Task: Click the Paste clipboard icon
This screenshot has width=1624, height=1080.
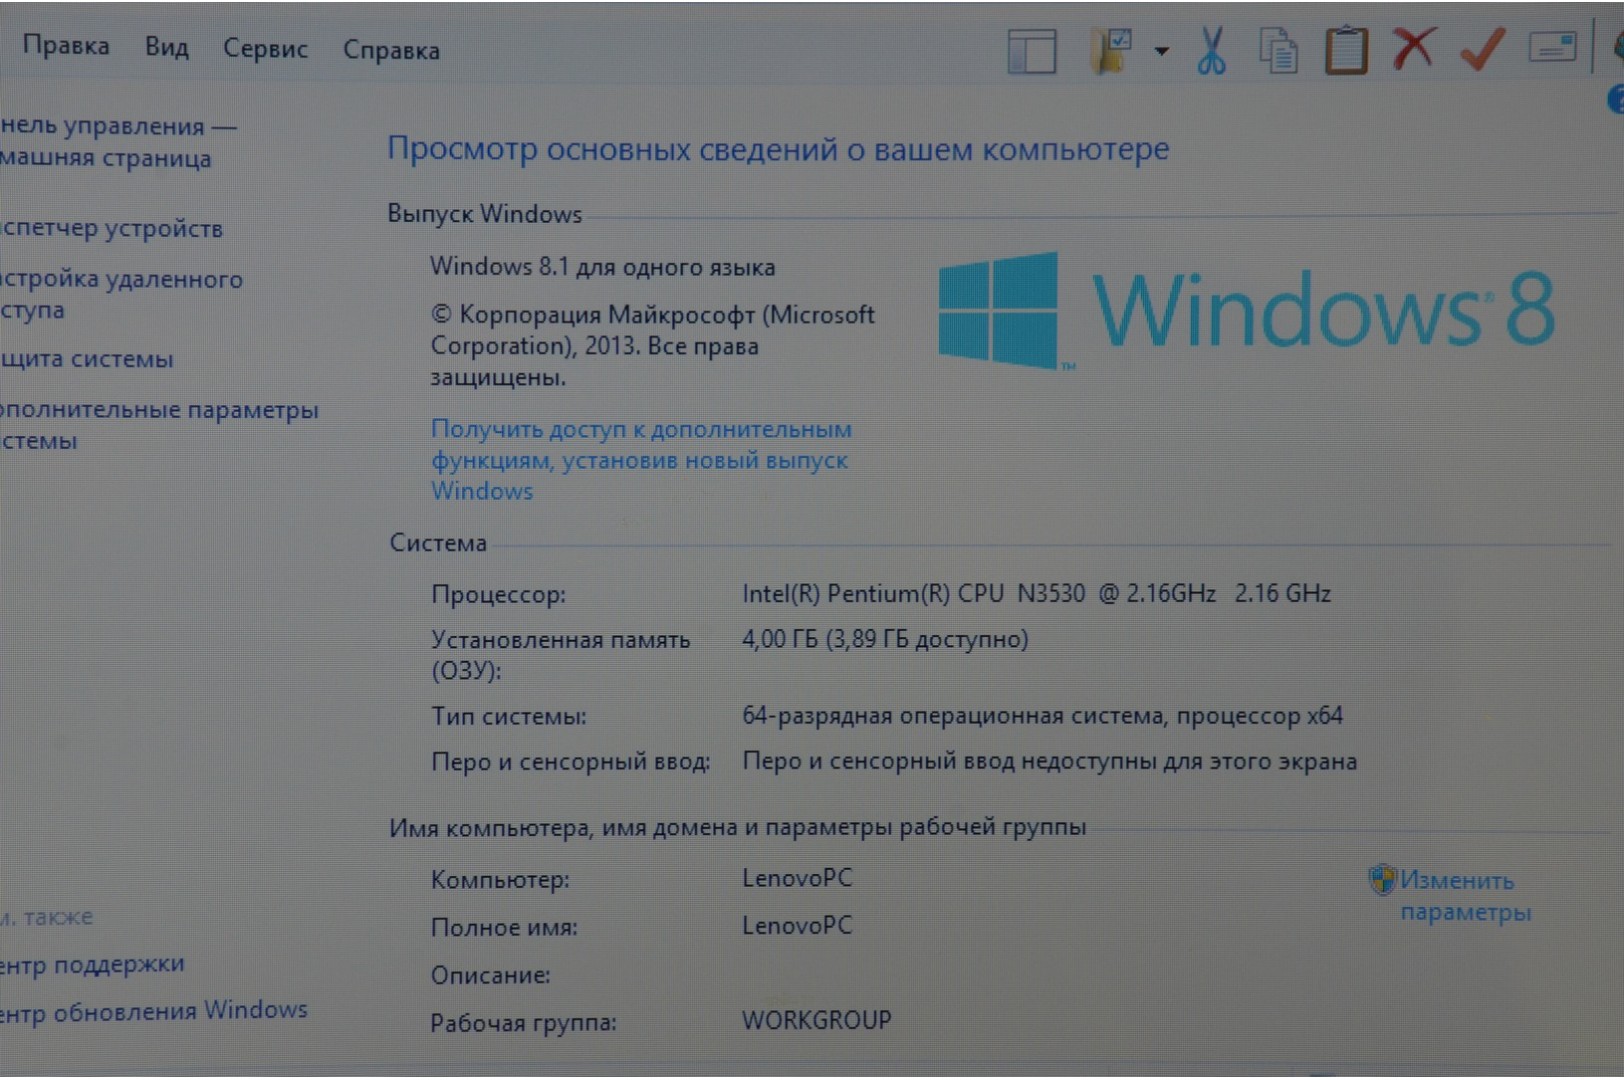Action: tap(1346, 50)
